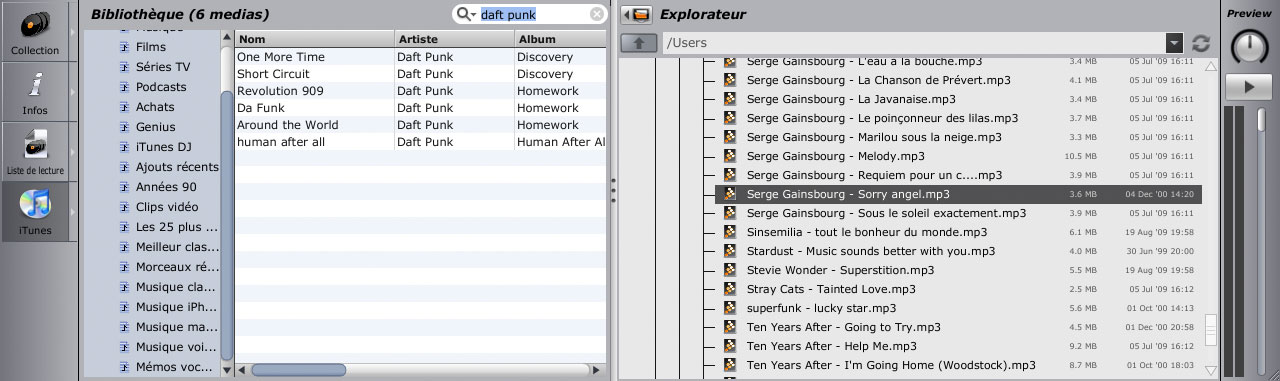Go up one folder level in Explorateur

click(x=638, y=43)
